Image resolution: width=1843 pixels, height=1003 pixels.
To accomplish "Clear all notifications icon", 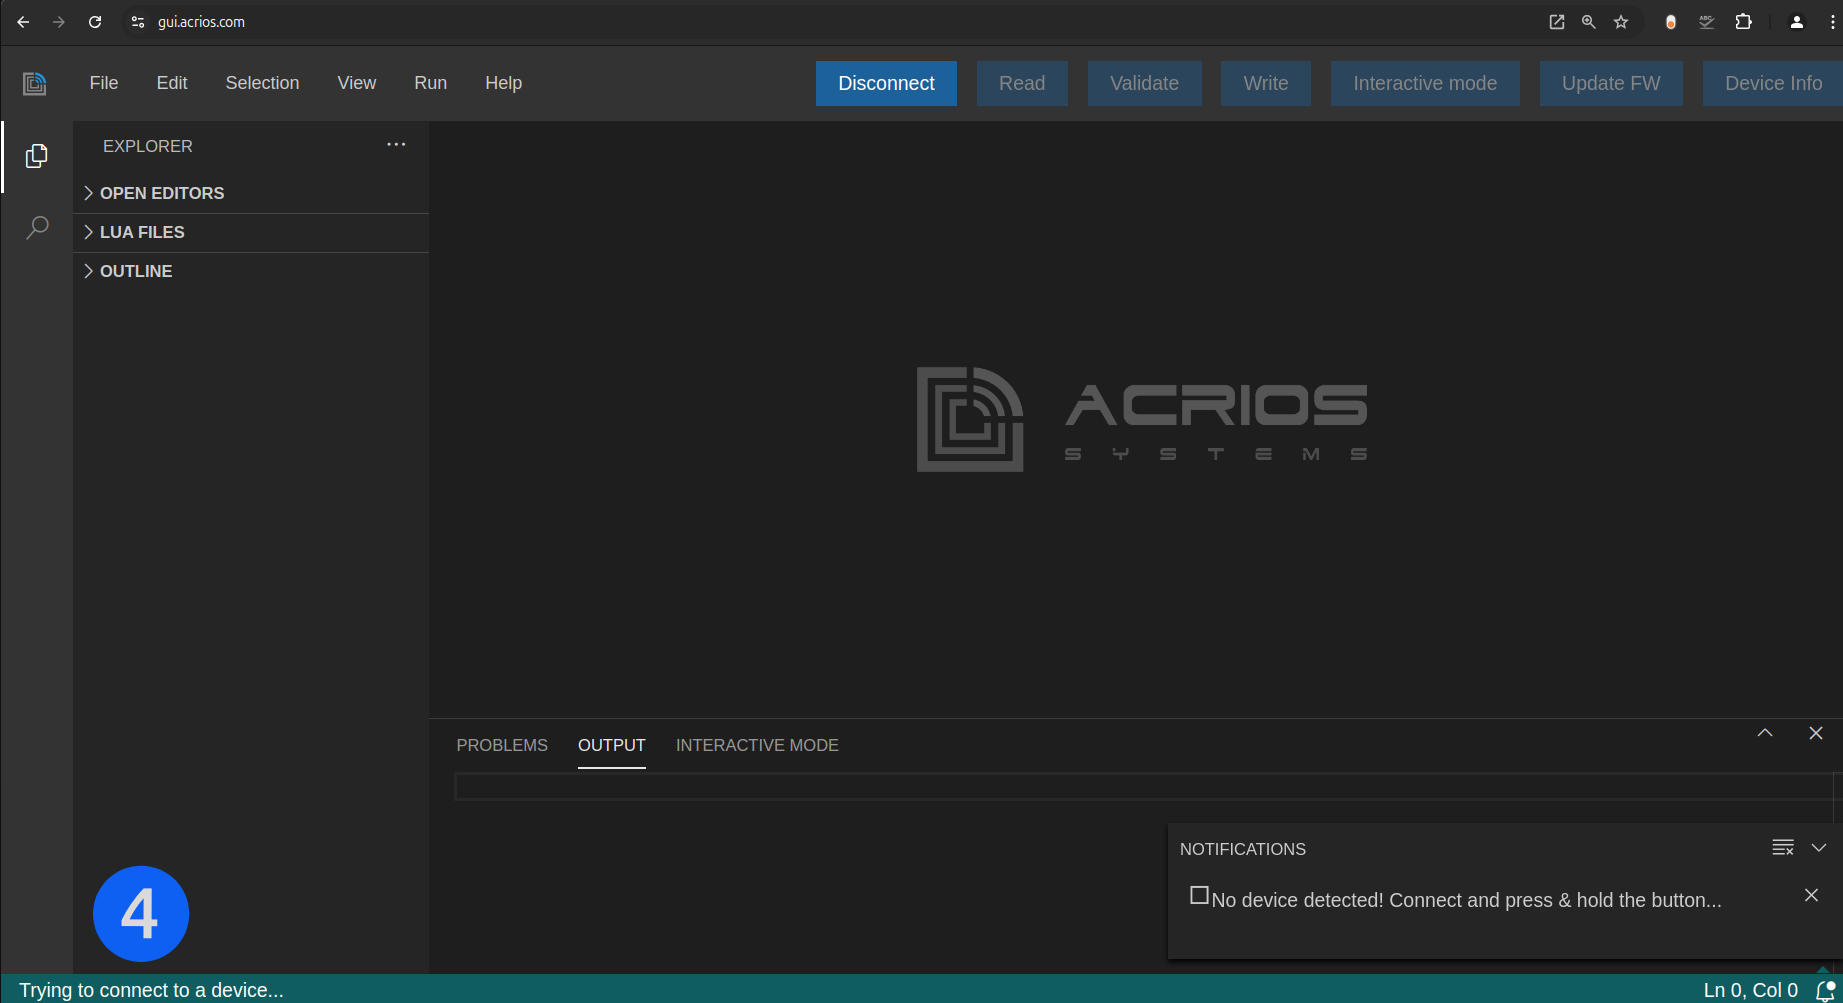I will click(x=1782, y=848).
